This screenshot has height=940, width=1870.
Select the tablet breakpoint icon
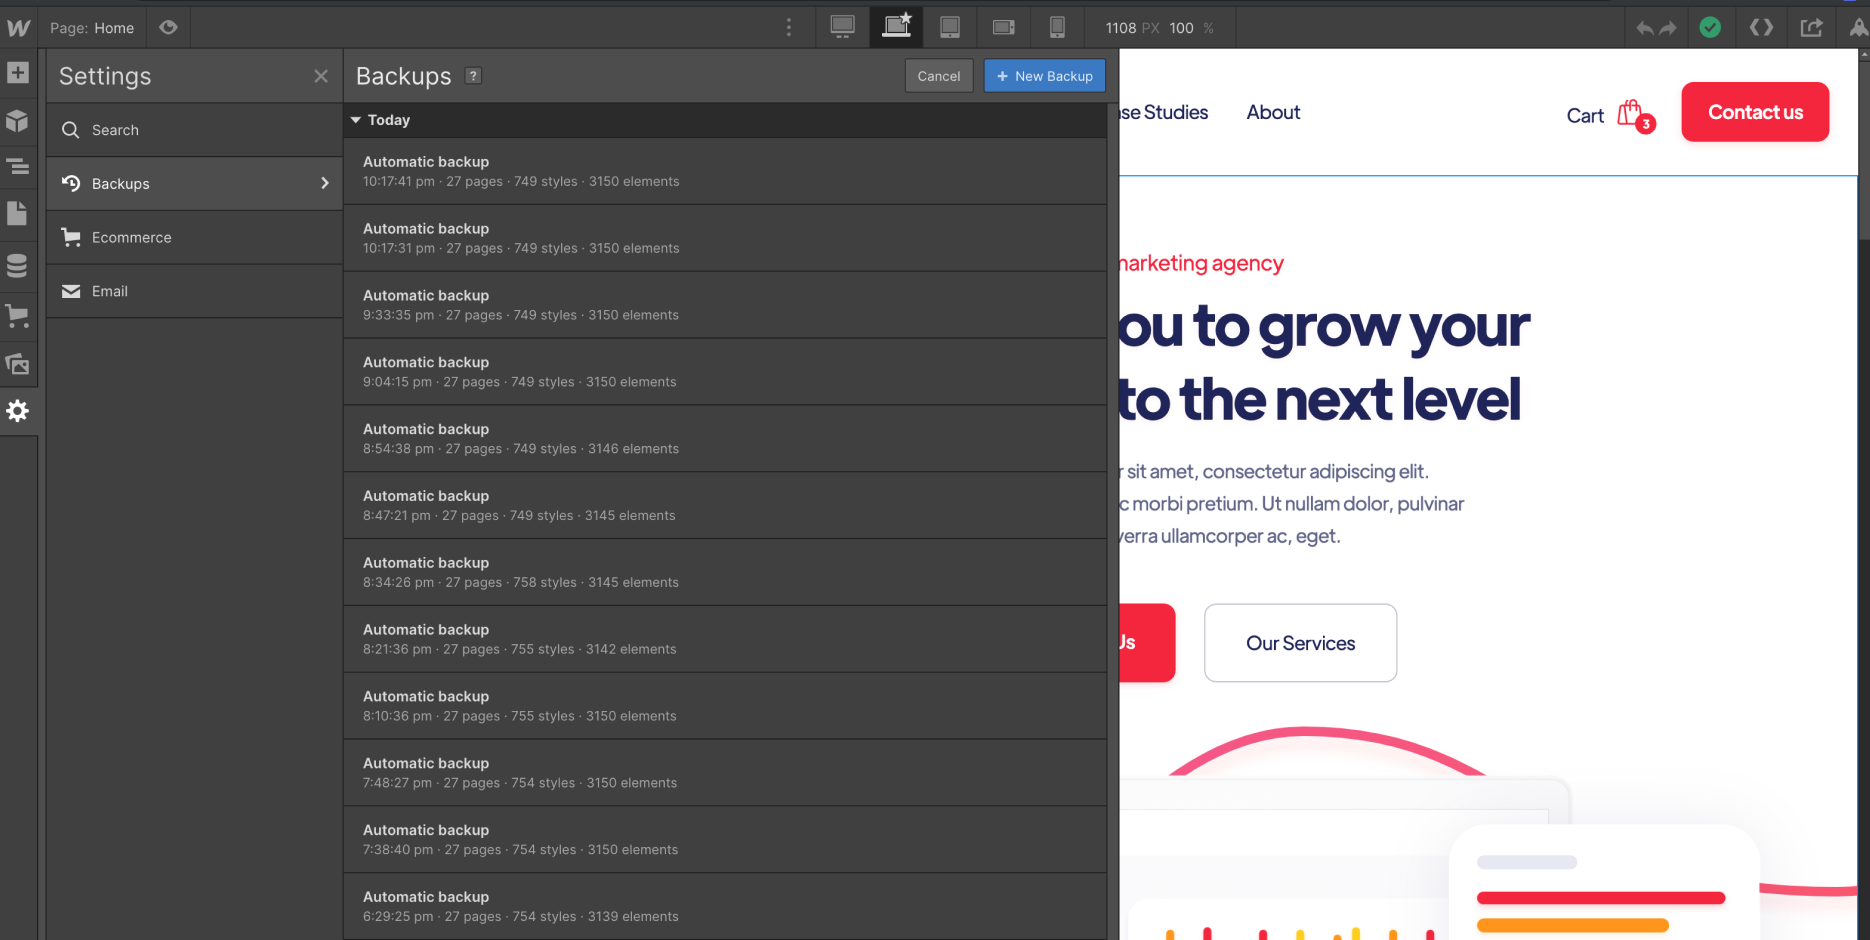pyautogui.click(x=949, y=27)
